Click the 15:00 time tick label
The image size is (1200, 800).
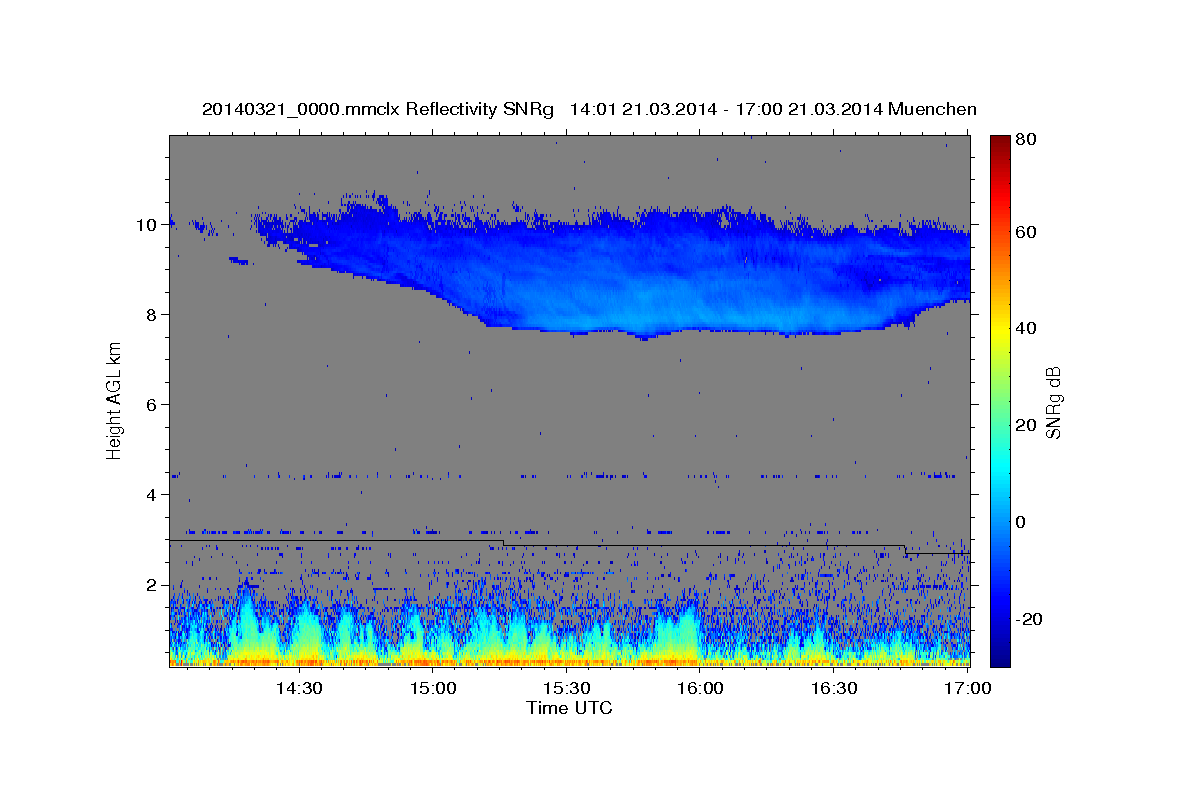(433, 689)
